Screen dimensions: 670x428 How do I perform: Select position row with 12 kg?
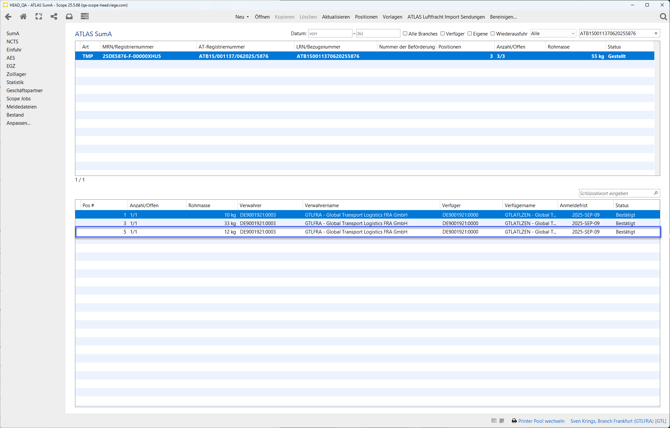click(x=367, y=232)
